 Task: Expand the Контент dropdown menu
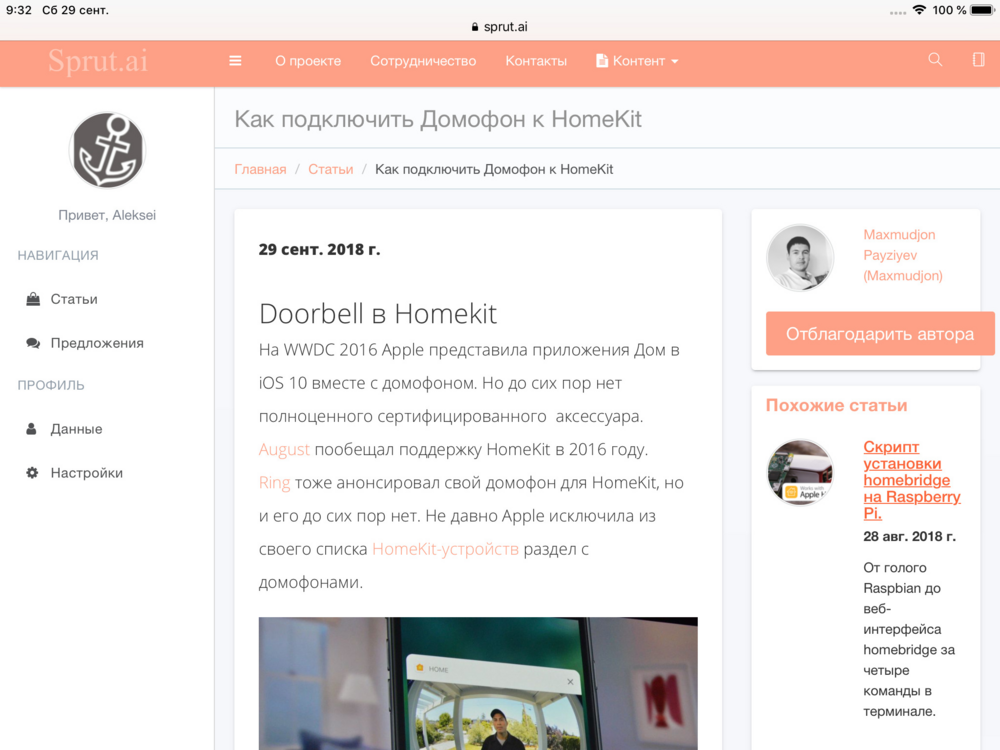pyautogui.click(x=637, y=61)
